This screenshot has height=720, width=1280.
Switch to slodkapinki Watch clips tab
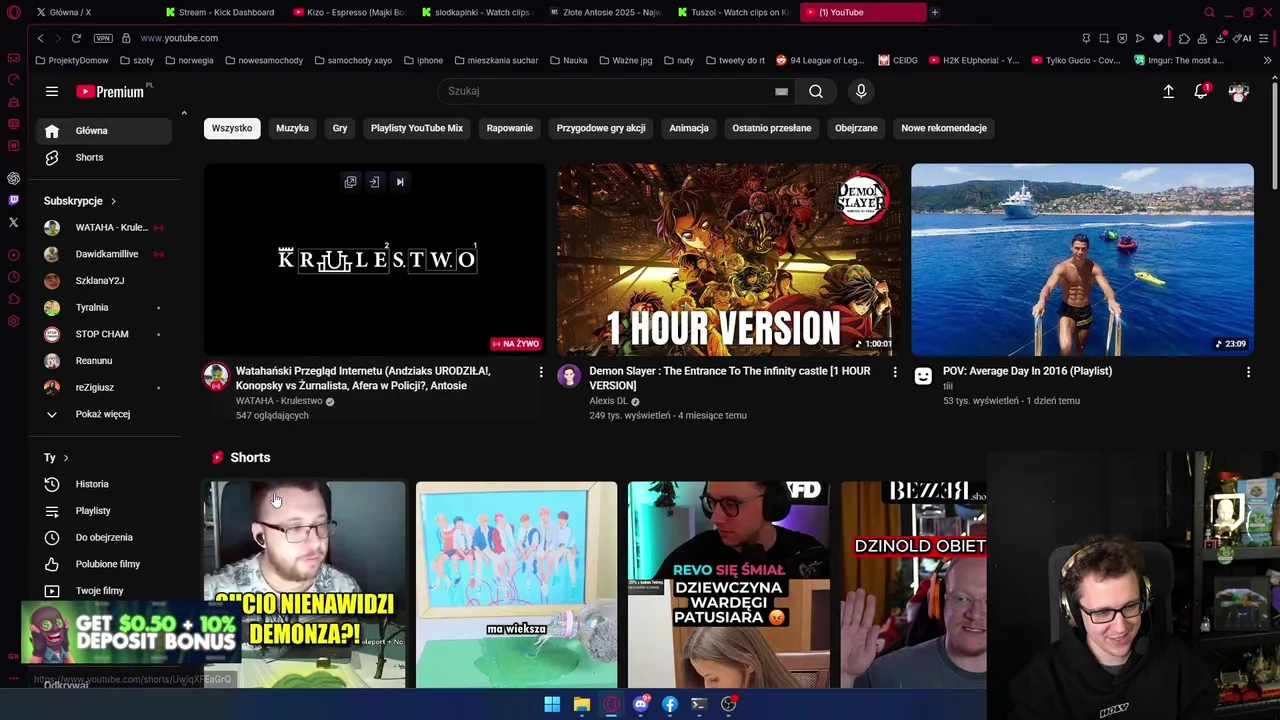pos(476,12)
